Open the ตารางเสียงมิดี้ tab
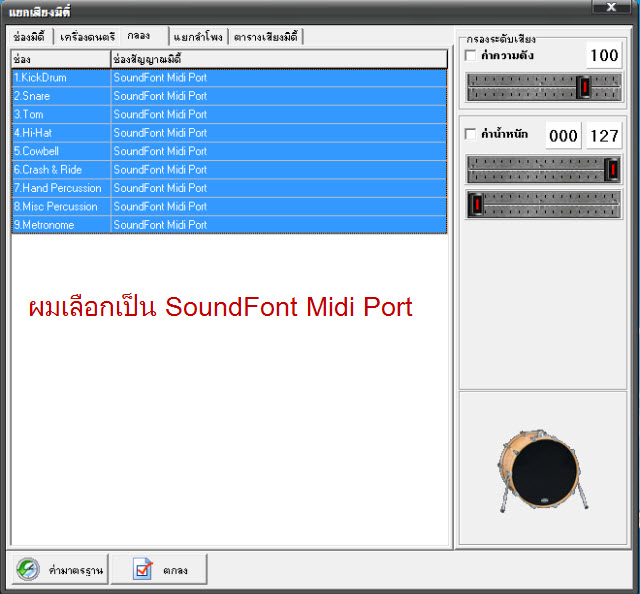Screen dimensions: 640x594 (x=266, y=37)
